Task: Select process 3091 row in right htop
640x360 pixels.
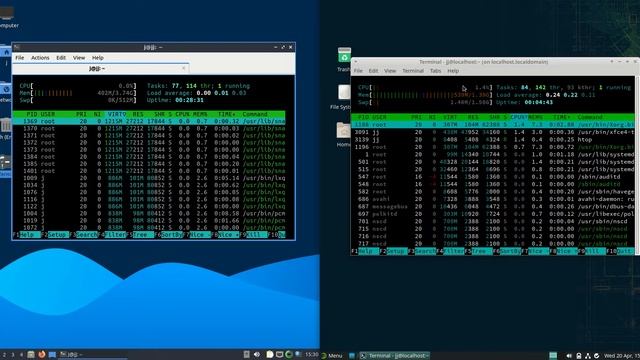Action: (493, 132)
